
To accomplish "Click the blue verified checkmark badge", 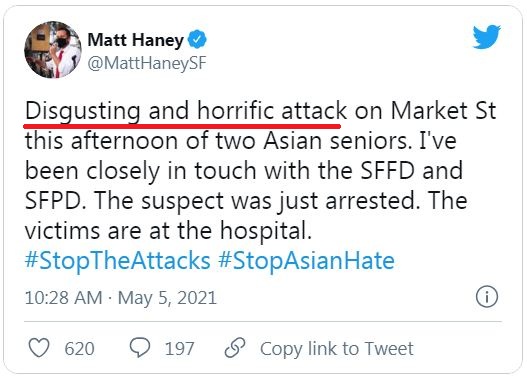I will tap(197, 40).
